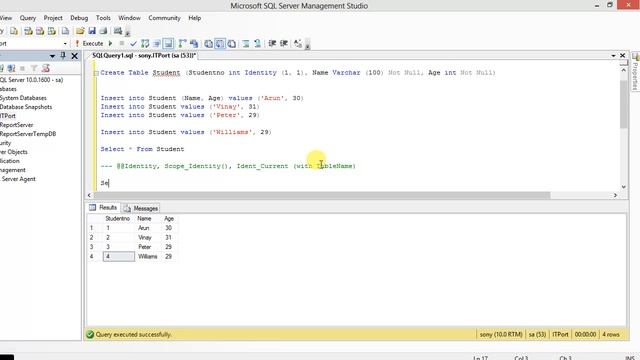This screenshot has height=360, width=640.
Task: Click Object Explorer Stop icon
Action: [23, 68]
